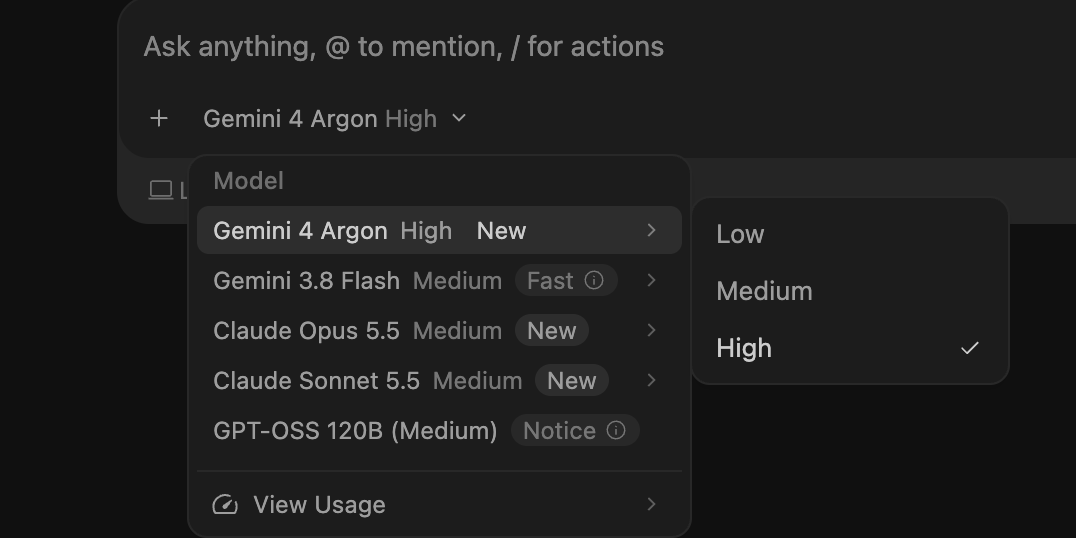Click the New label on Gemini 4 Argon
Viewport: 1076px width, 538px height.
point(502,231)
